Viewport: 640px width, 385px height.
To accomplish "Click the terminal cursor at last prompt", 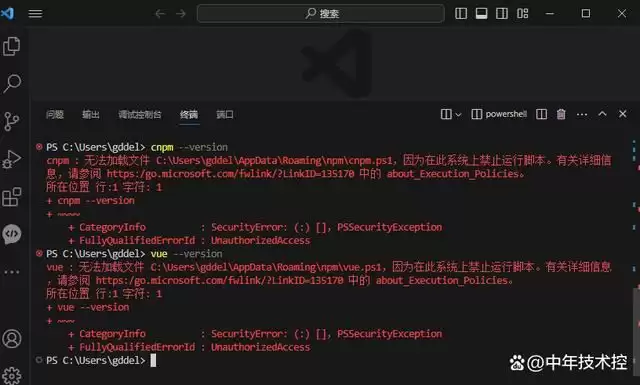I will 153,360.
